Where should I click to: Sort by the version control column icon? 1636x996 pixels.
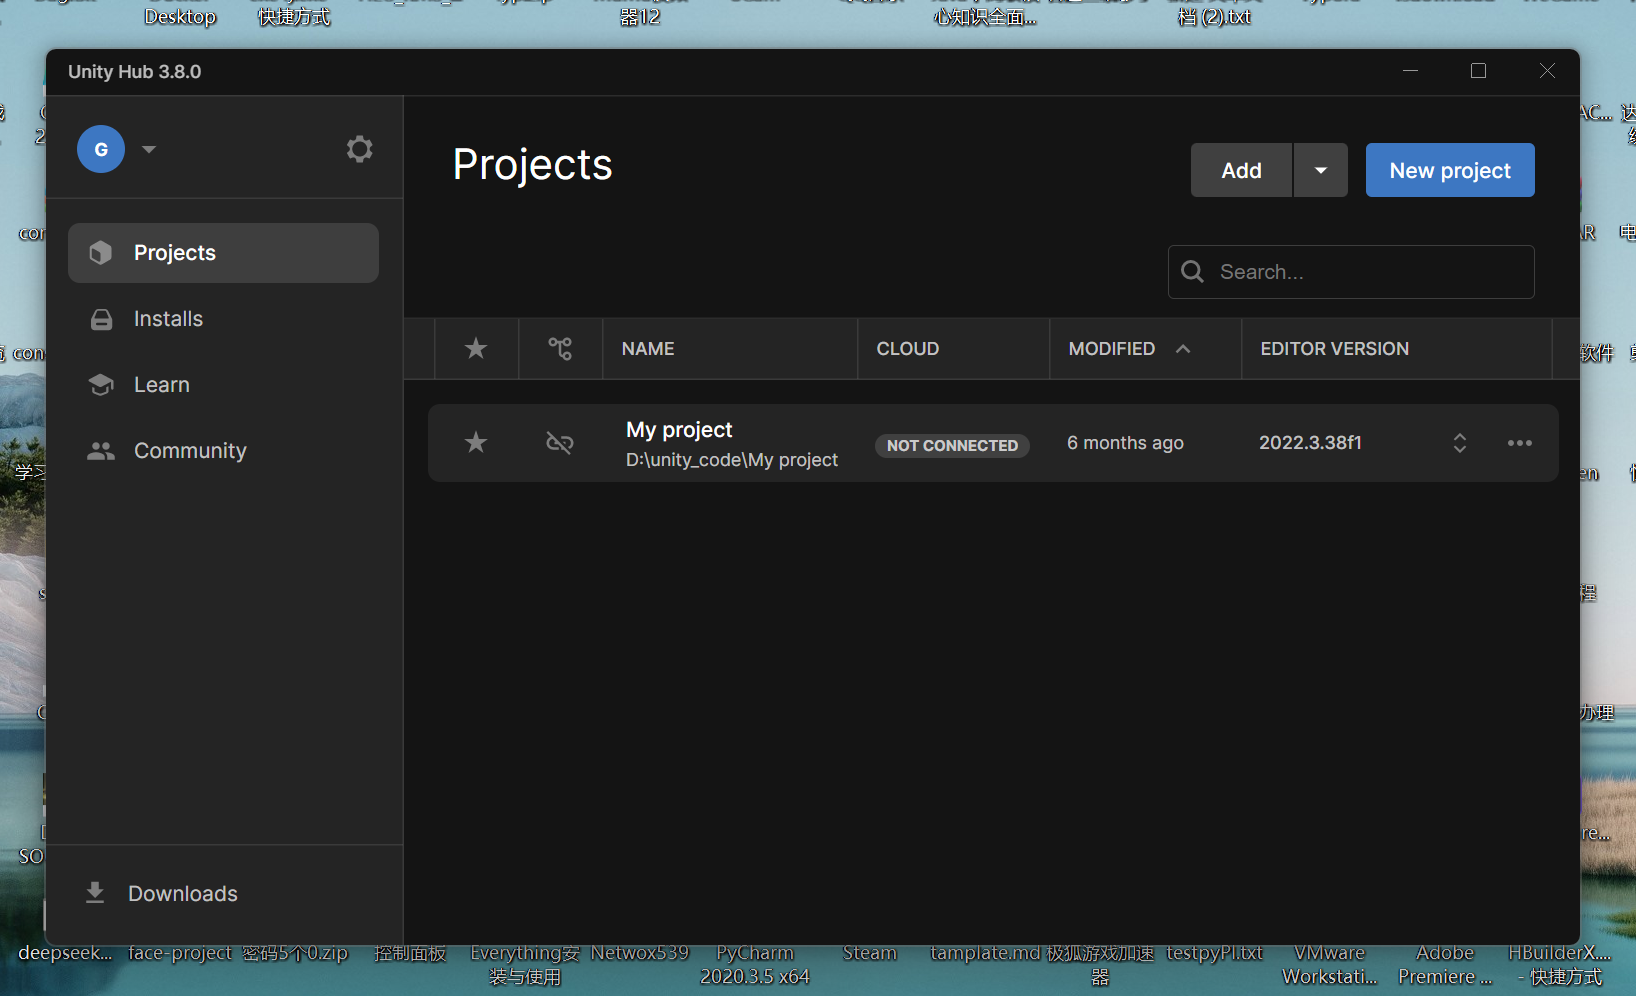coord(560,348)
